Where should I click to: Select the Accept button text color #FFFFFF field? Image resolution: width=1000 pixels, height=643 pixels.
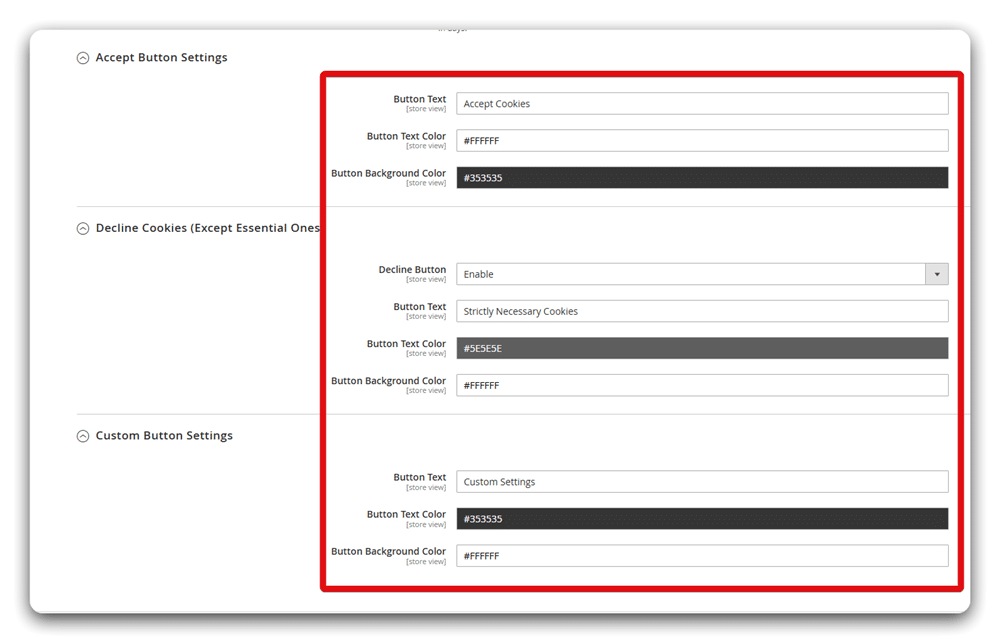(x=702, y=141)
